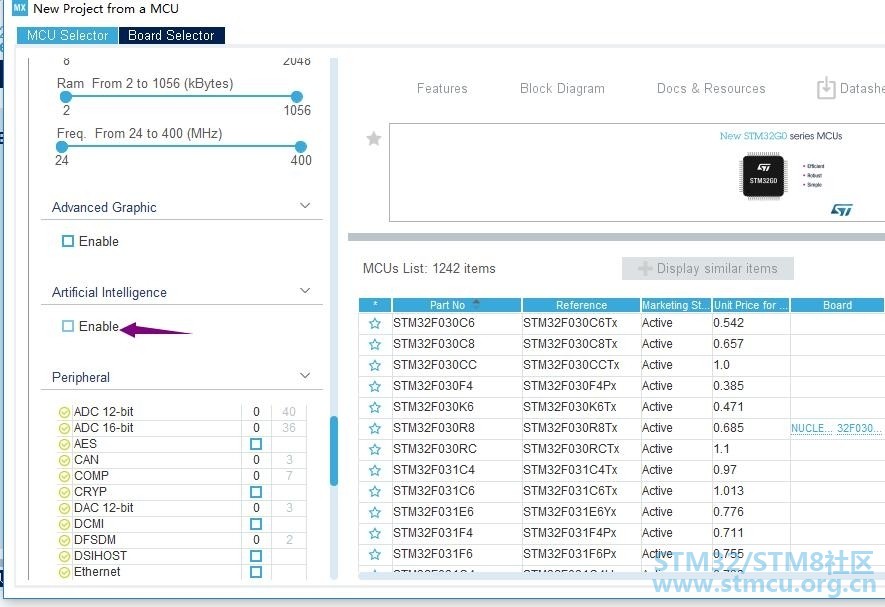Favorite the STM32F031C6 row star

pyautogui.click(x=374, y=491)
